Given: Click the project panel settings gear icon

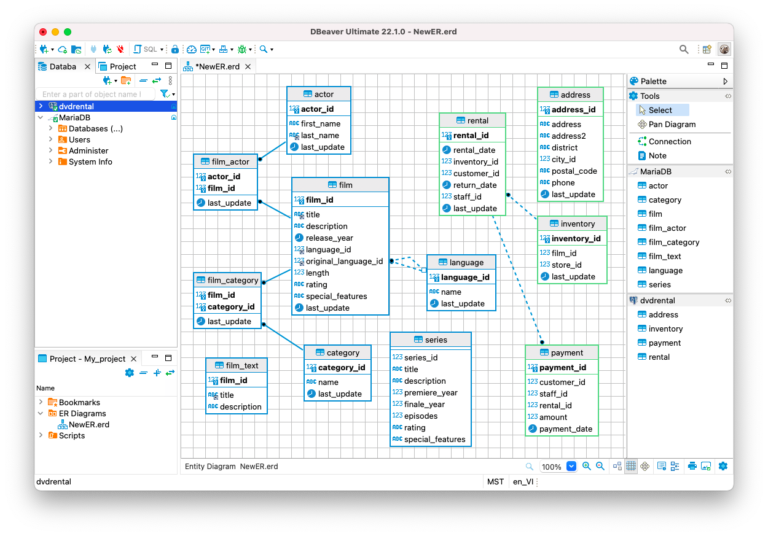Looking at the screenshot, I should click(129, 373).
